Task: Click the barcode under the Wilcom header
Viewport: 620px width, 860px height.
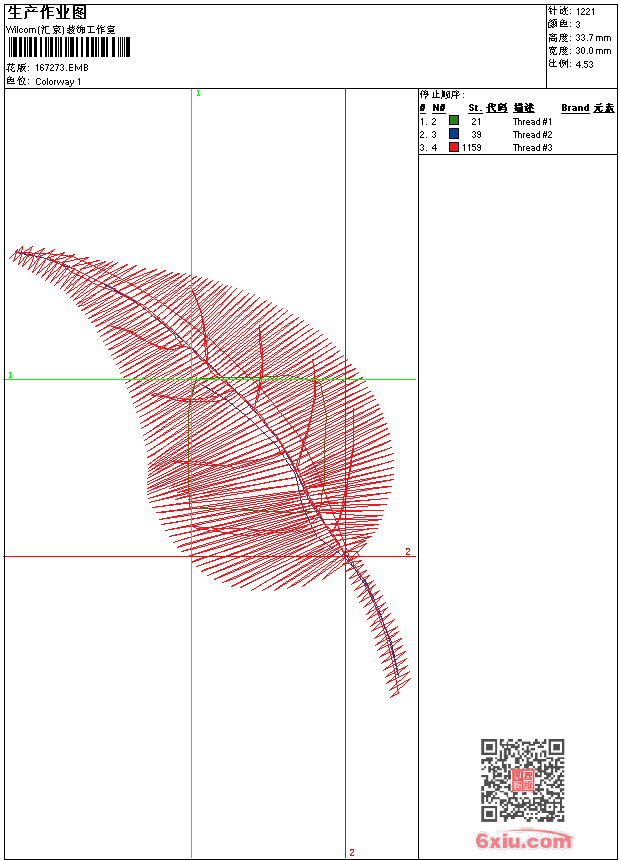Action: 69,47
